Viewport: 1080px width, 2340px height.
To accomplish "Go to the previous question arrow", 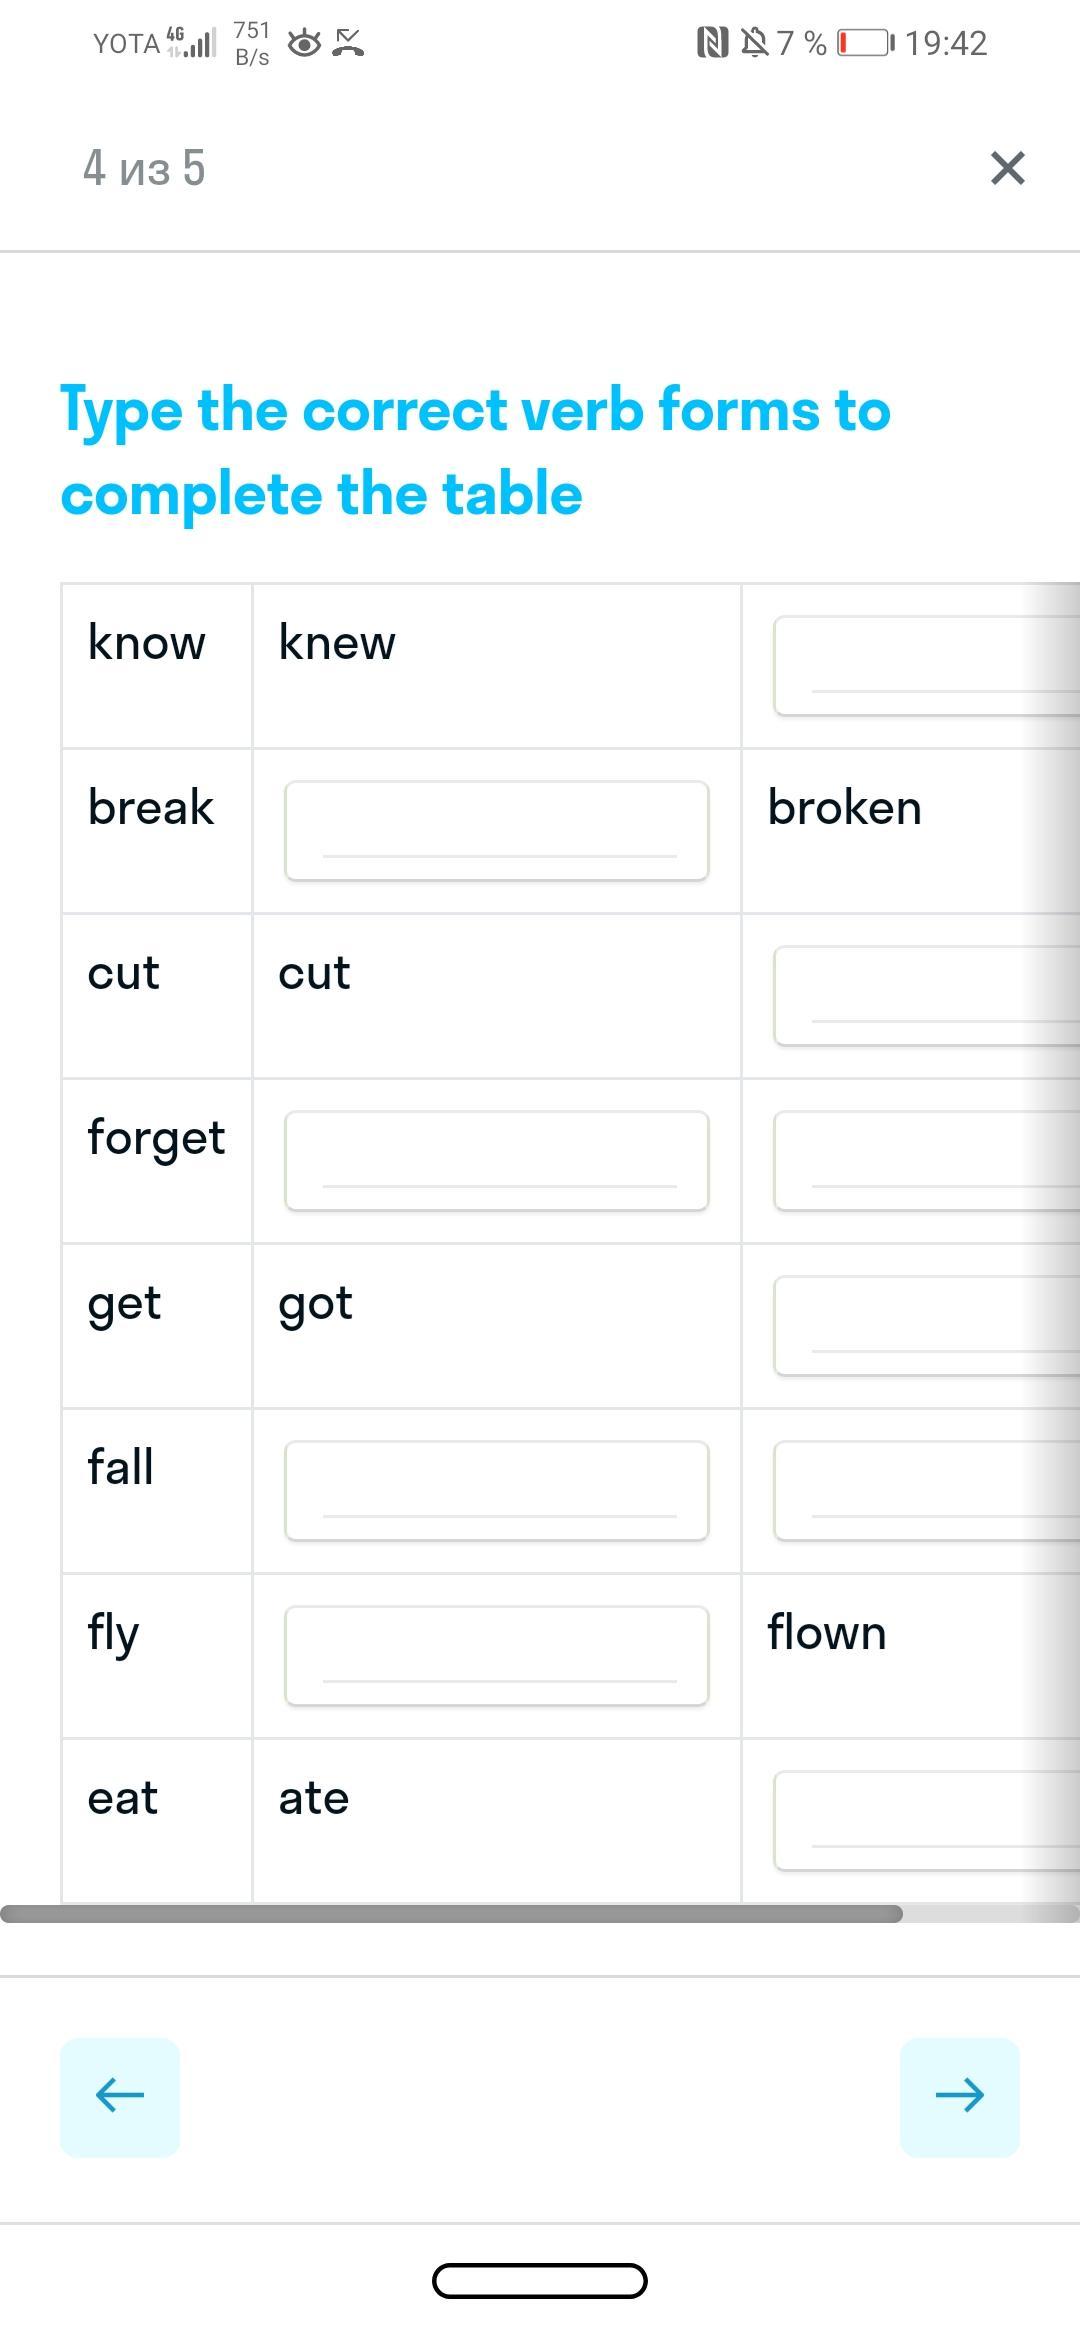I will point(120,2097).
